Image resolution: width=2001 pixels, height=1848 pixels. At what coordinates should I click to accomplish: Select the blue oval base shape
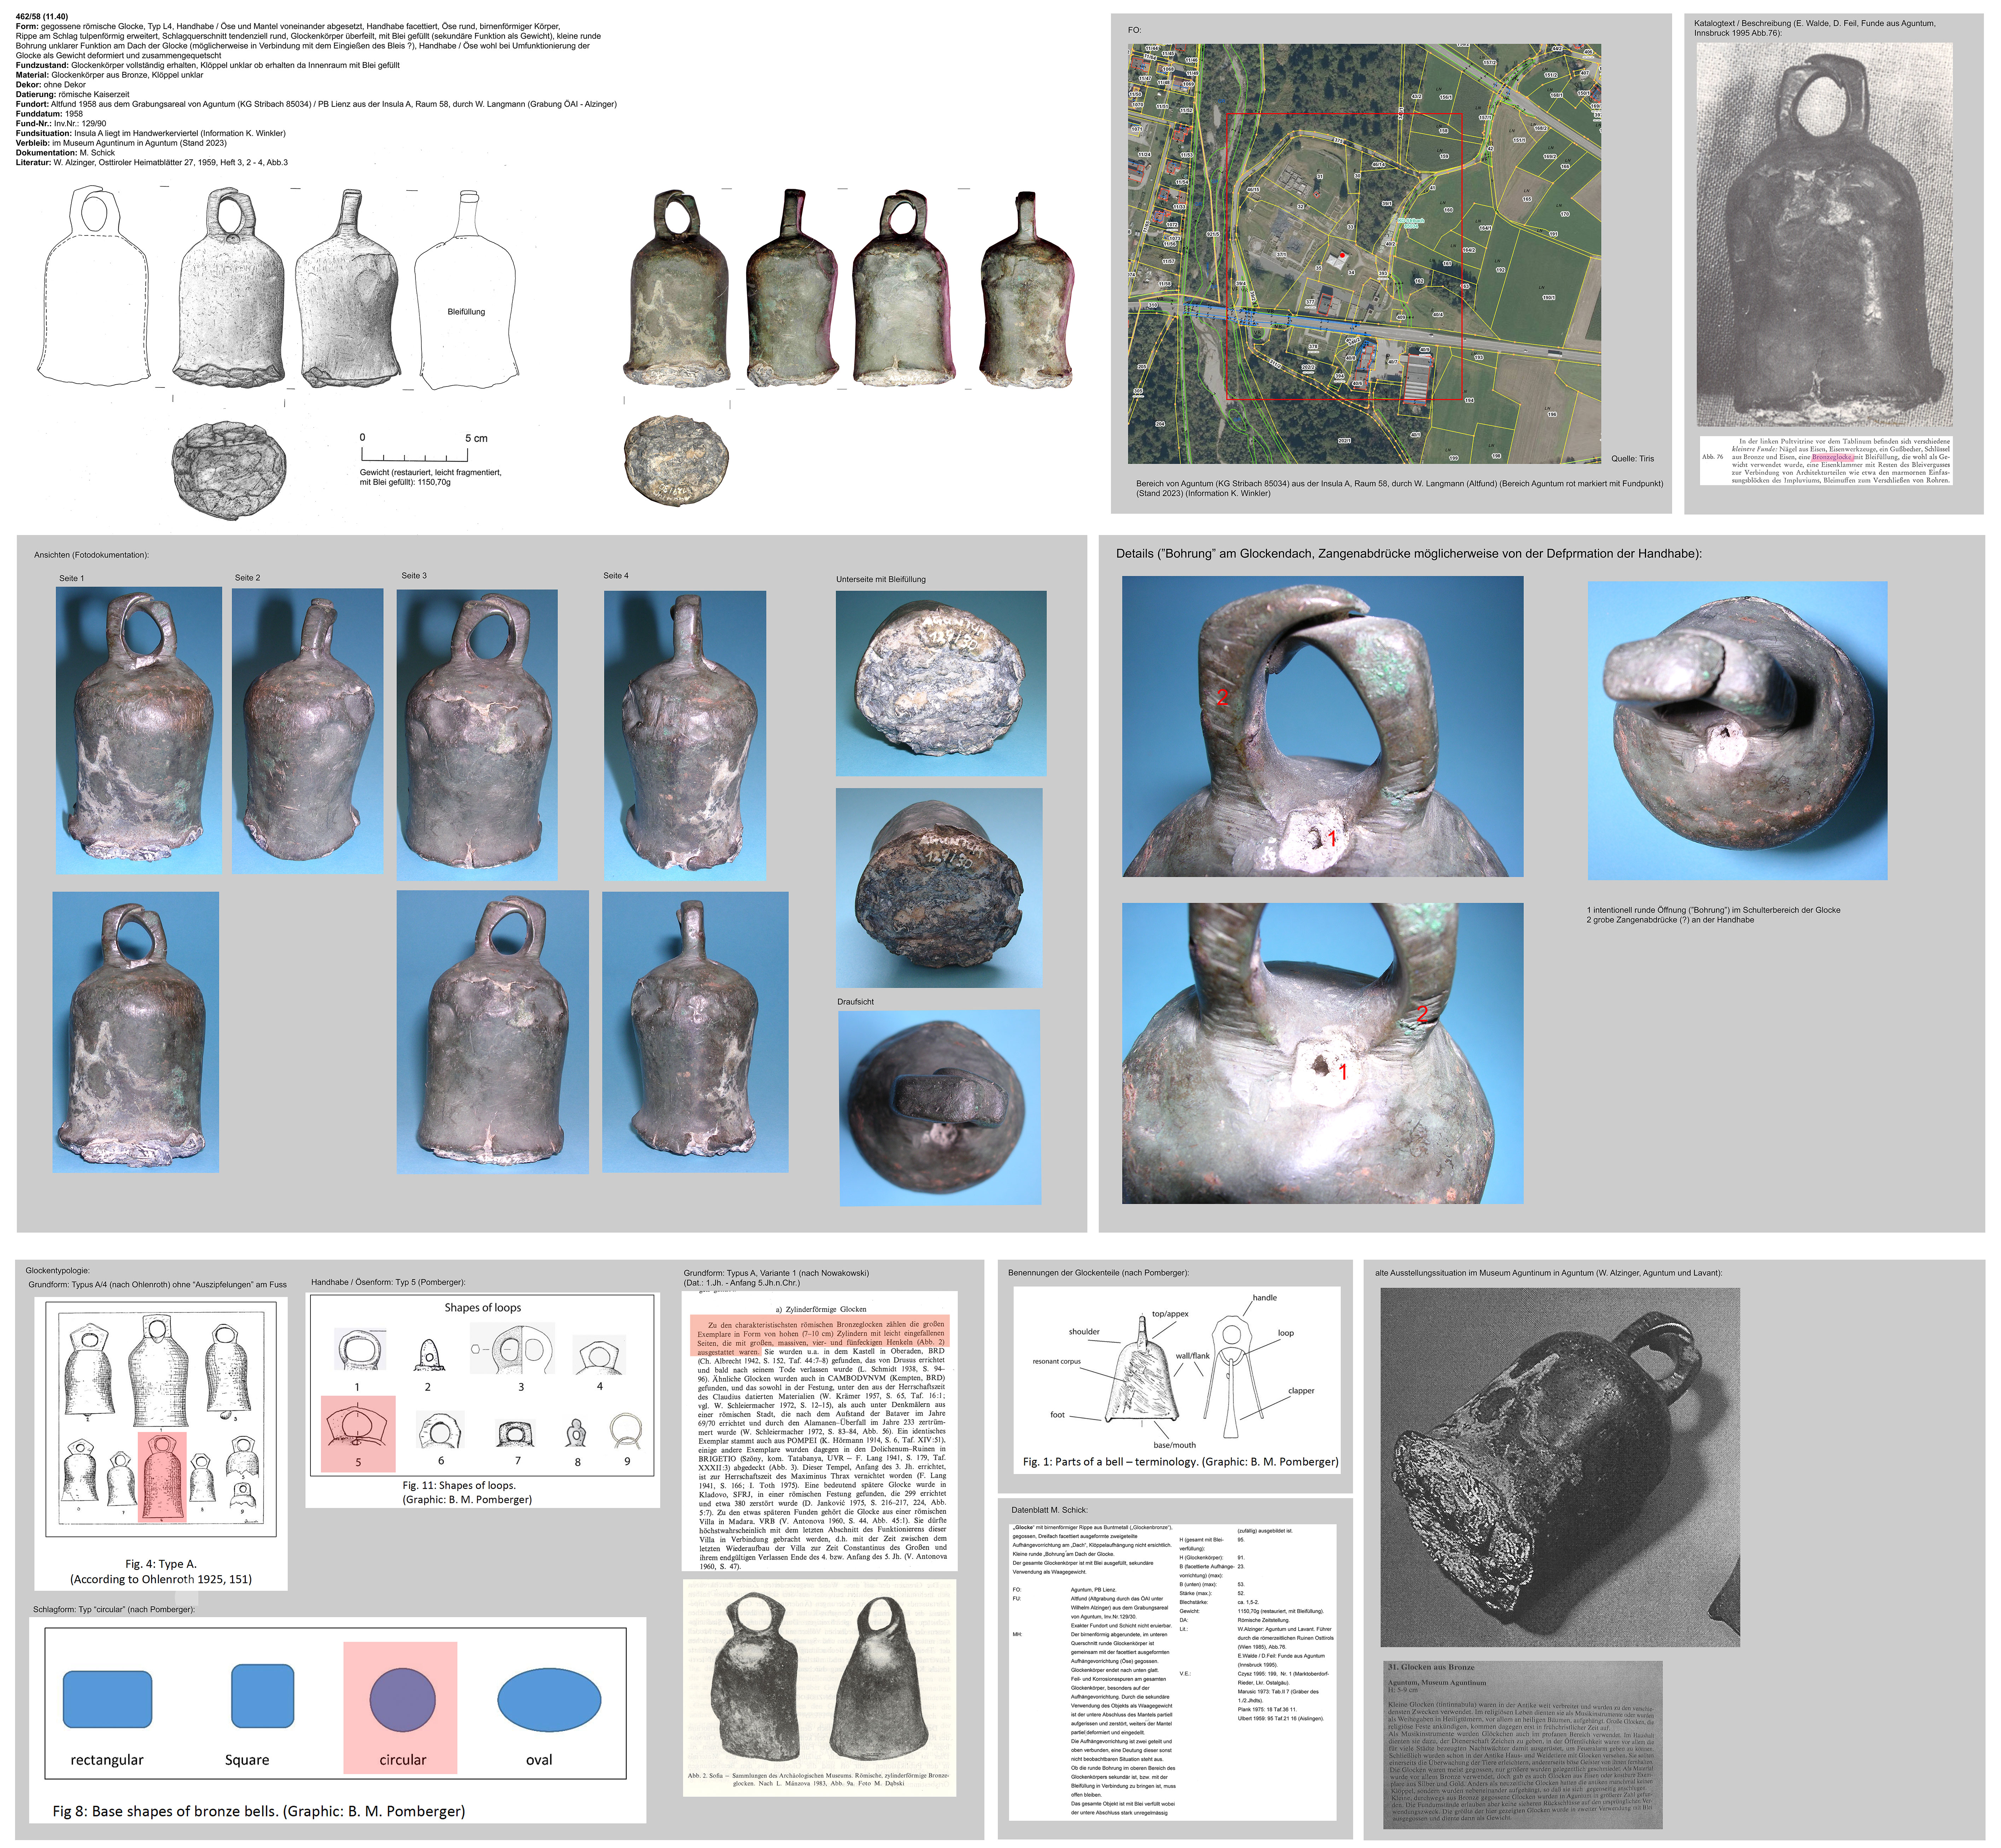point(549,1699)
